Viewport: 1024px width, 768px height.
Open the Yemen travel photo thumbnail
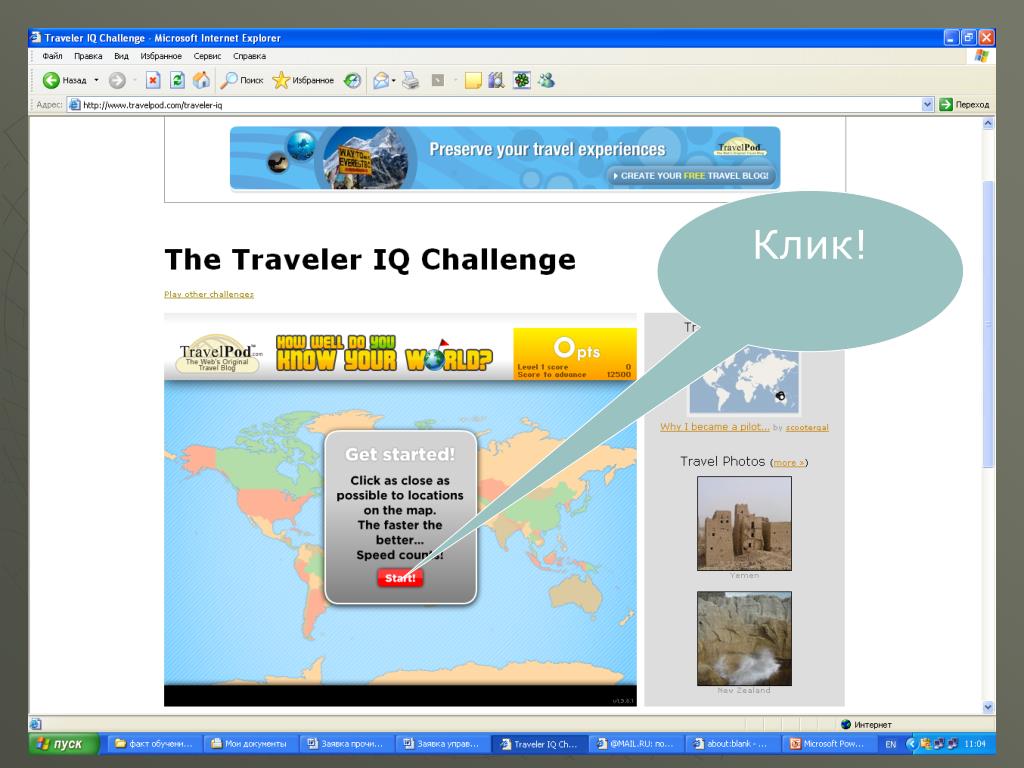point(744,523)
